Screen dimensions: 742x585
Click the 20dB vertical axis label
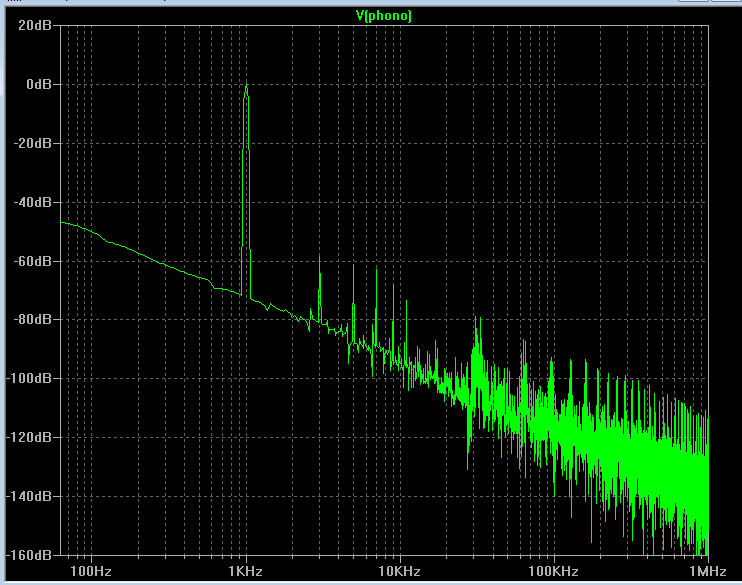tap(35, 26)
